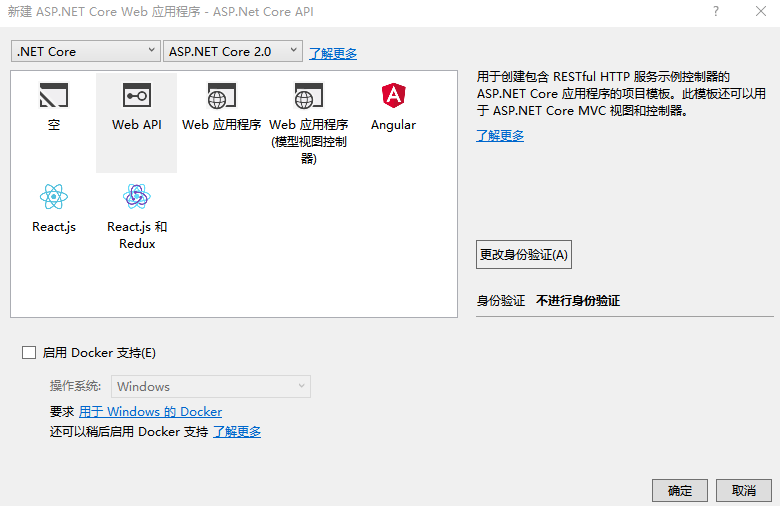Choose Web 应用程序 (模型视图控制器) template icon

[308, 95]
